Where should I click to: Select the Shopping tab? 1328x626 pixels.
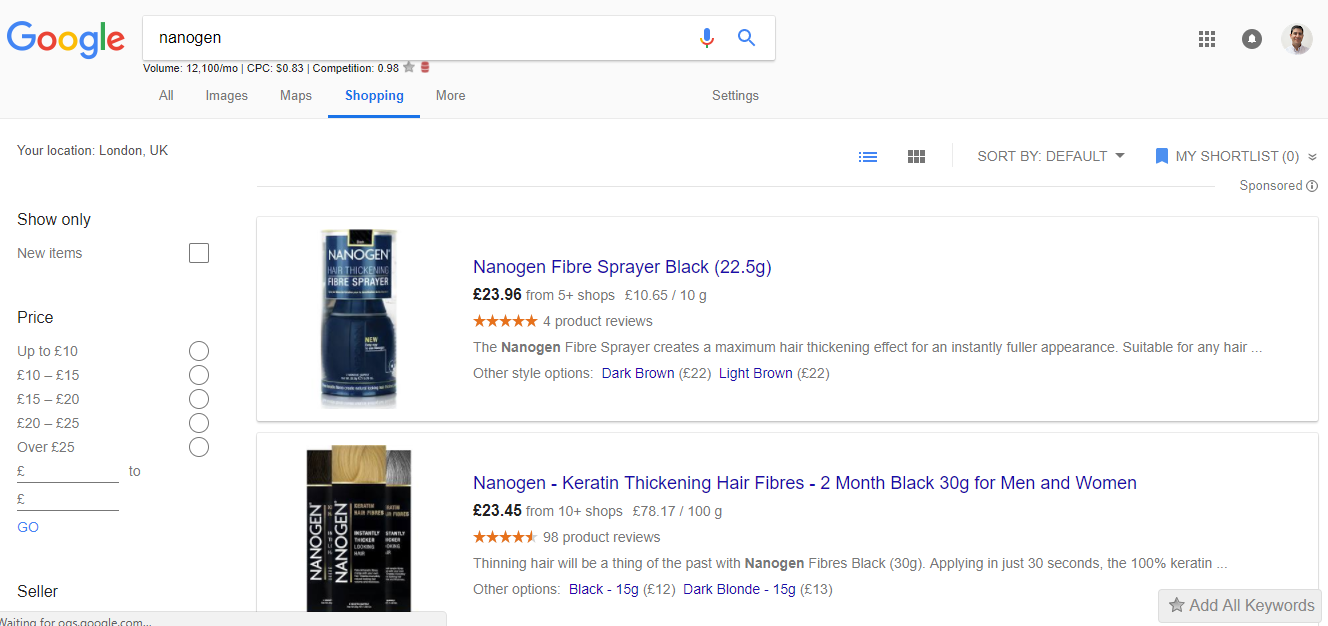374,96
